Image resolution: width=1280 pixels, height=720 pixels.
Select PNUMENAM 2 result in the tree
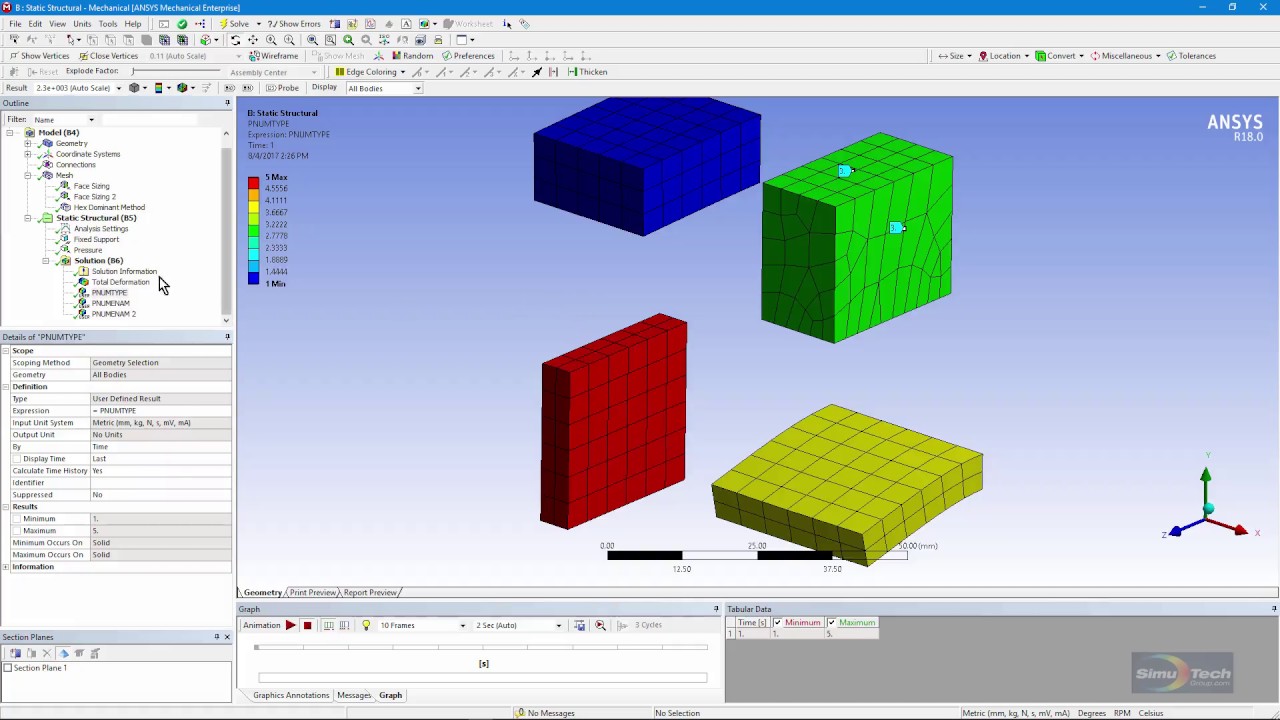point(113,314)
